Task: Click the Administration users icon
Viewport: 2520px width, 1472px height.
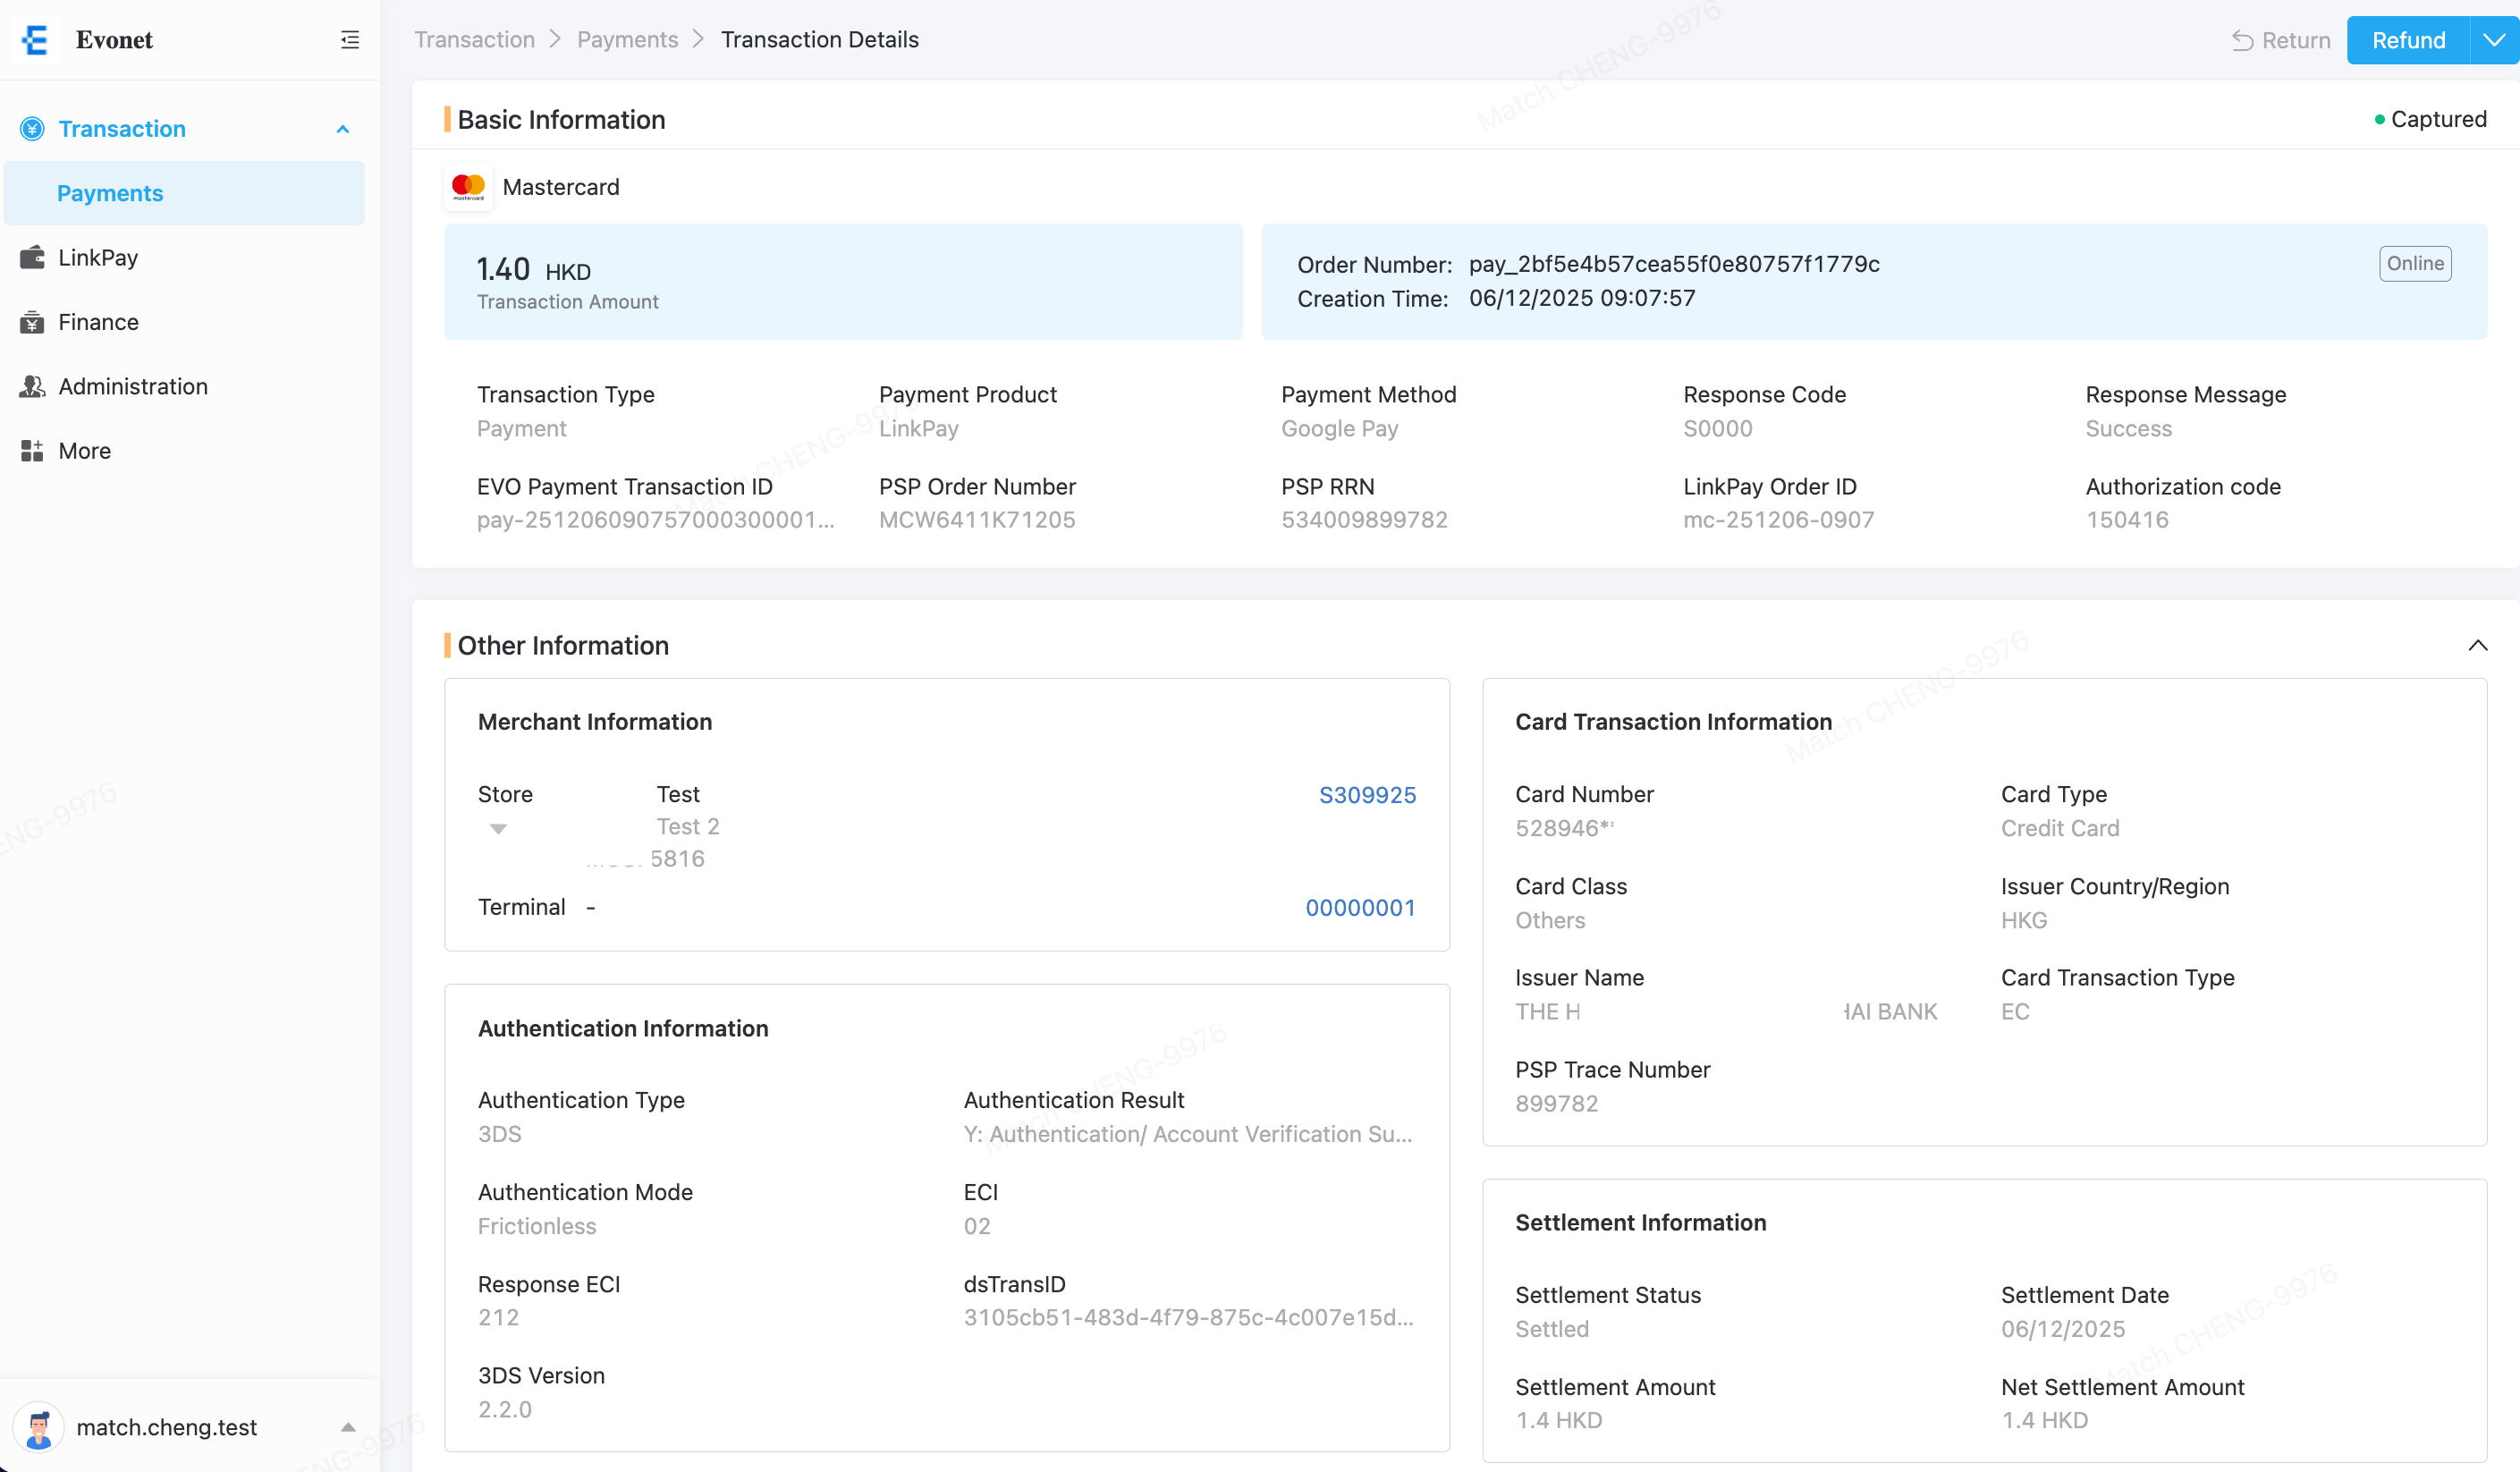Action: click(x=32, y=386)
